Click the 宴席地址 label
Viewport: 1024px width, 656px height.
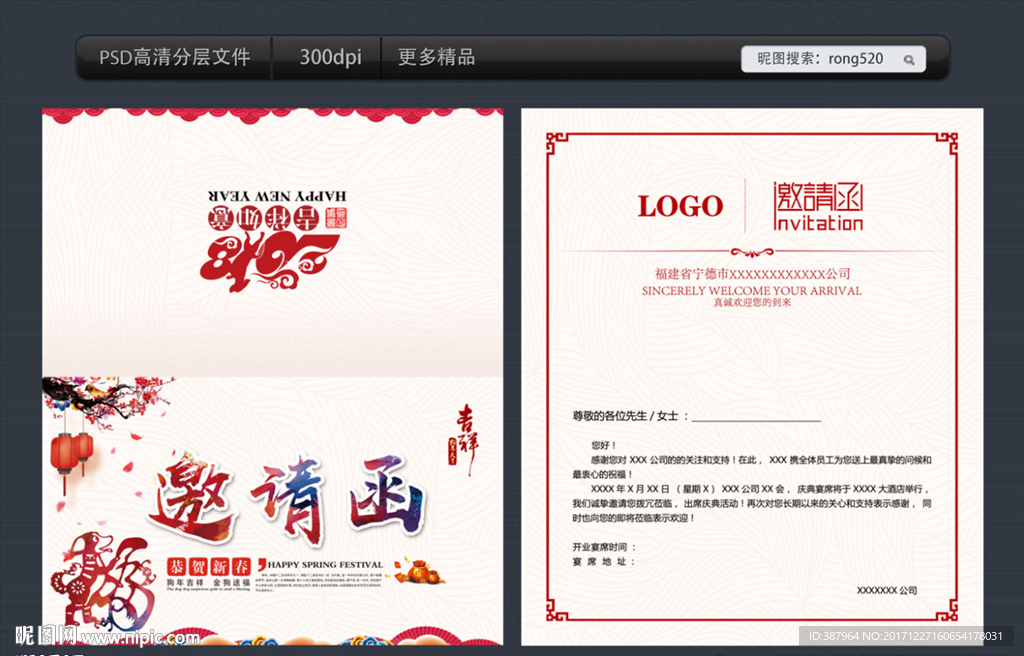pos(603,561)
